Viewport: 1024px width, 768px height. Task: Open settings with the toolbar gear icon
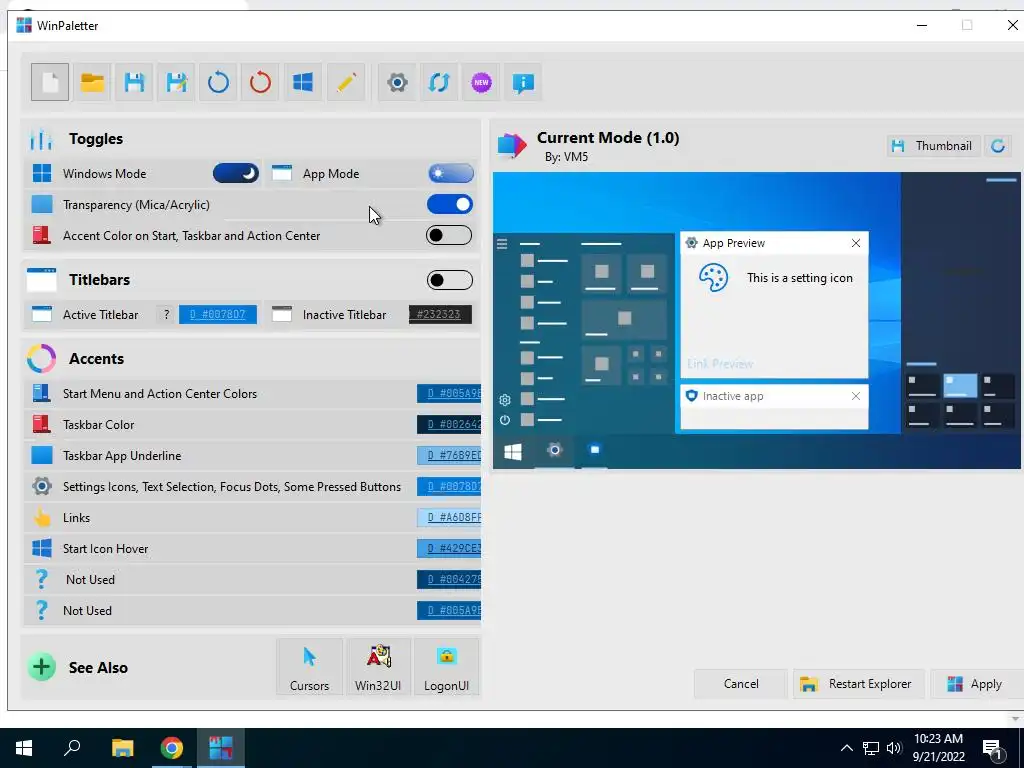tap(397, 82)
